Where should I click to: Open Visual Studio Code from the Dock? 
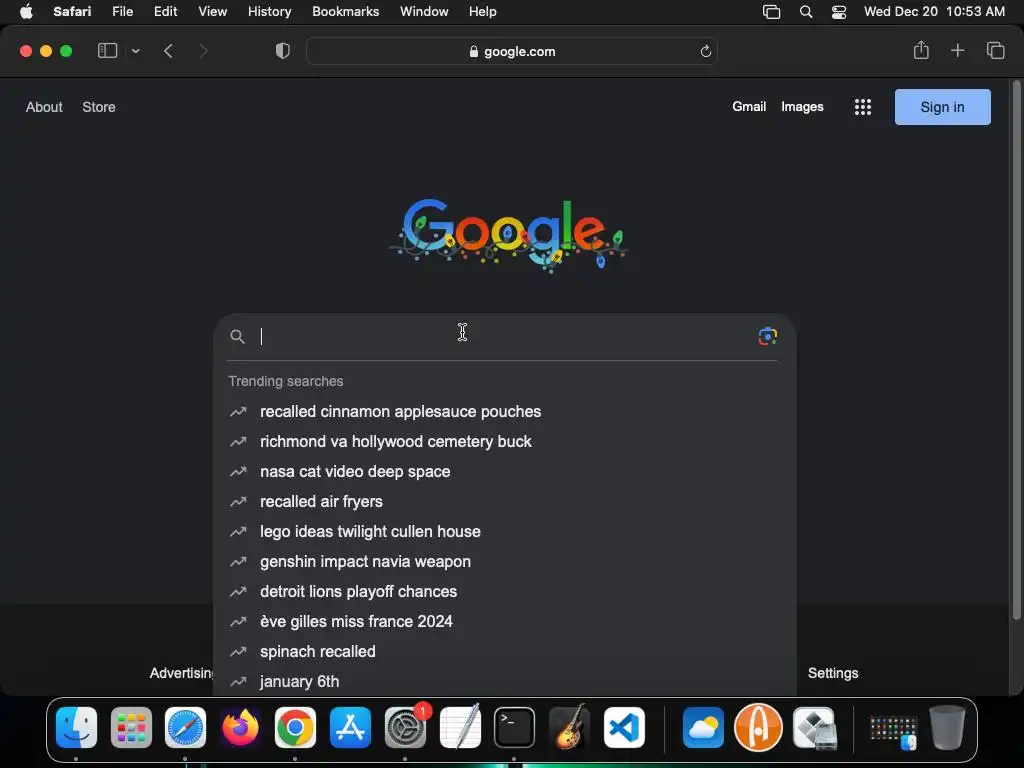click(624, 727)
